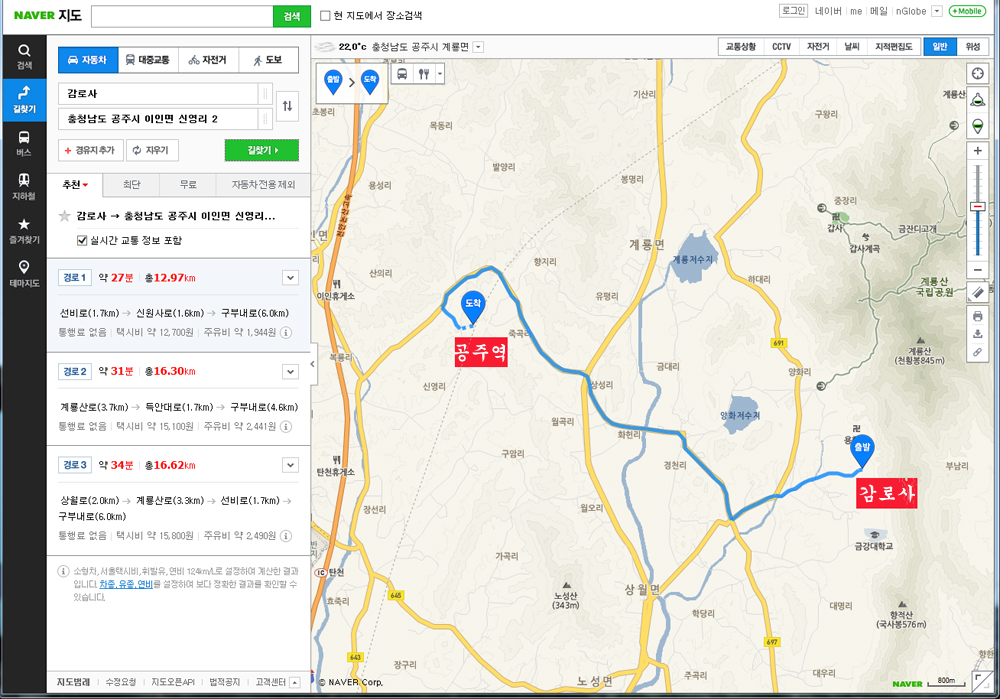Open the distance measuring ruler tool
The height and width of the screenshot is (699, 1000).
pyautogui.click(x=977, y=293)
